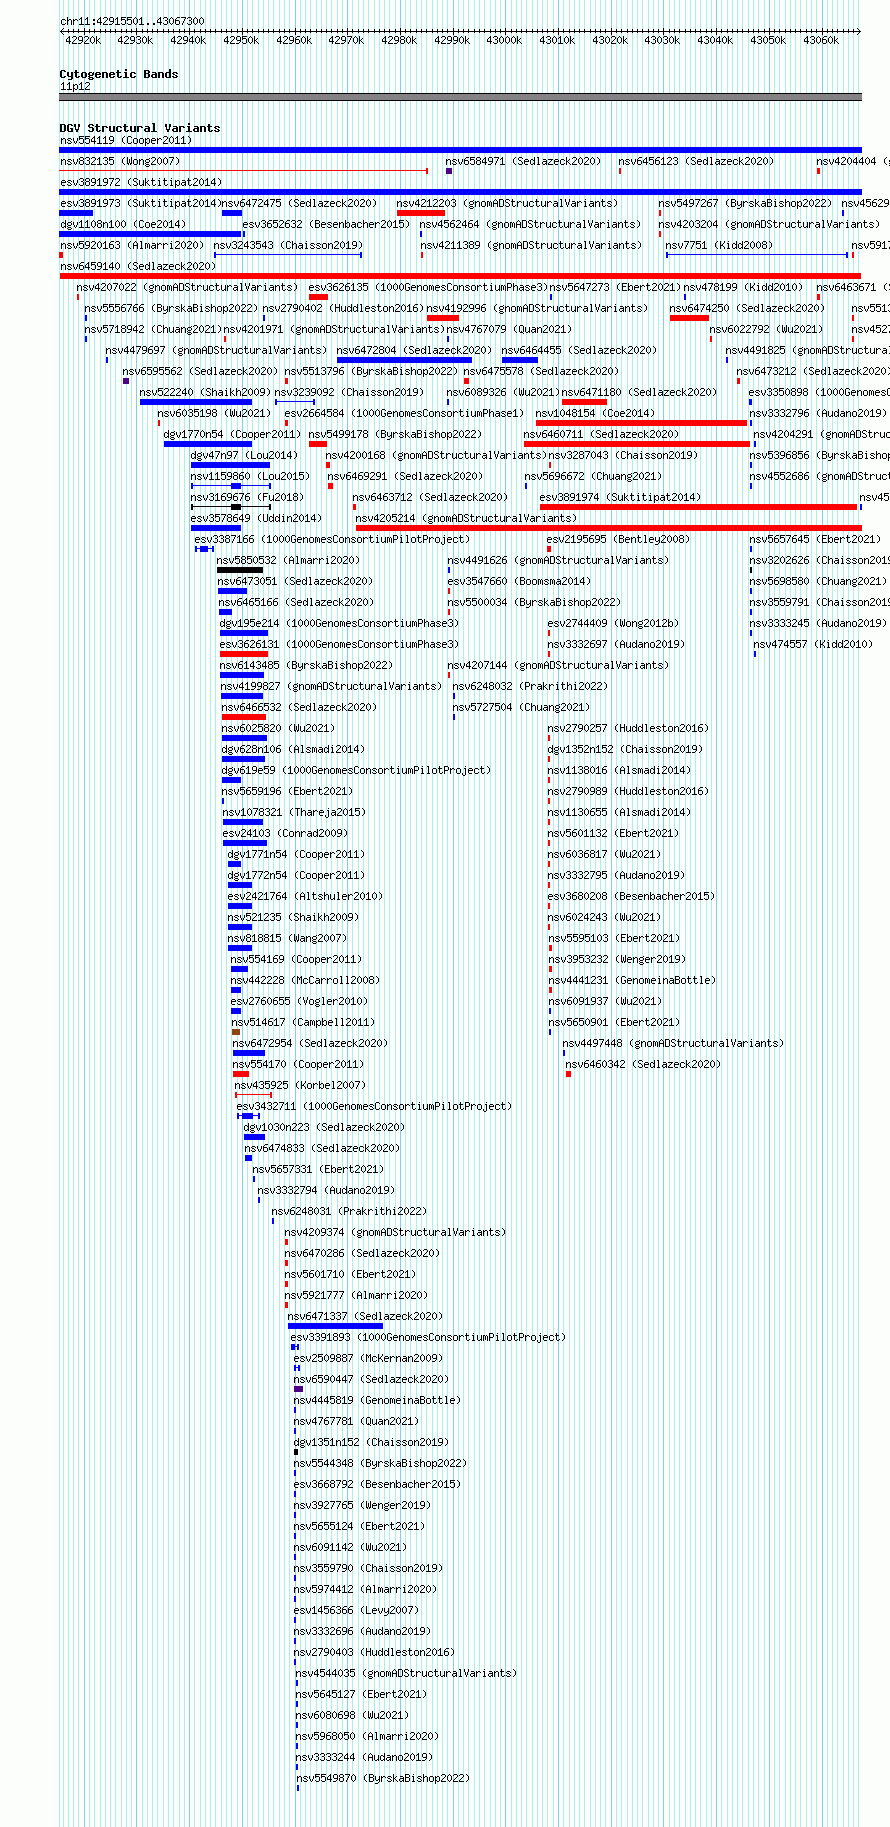Select esv3652632 (Besenbacher2015) entry
The image size is (890, 1827).
coord(326,225)
